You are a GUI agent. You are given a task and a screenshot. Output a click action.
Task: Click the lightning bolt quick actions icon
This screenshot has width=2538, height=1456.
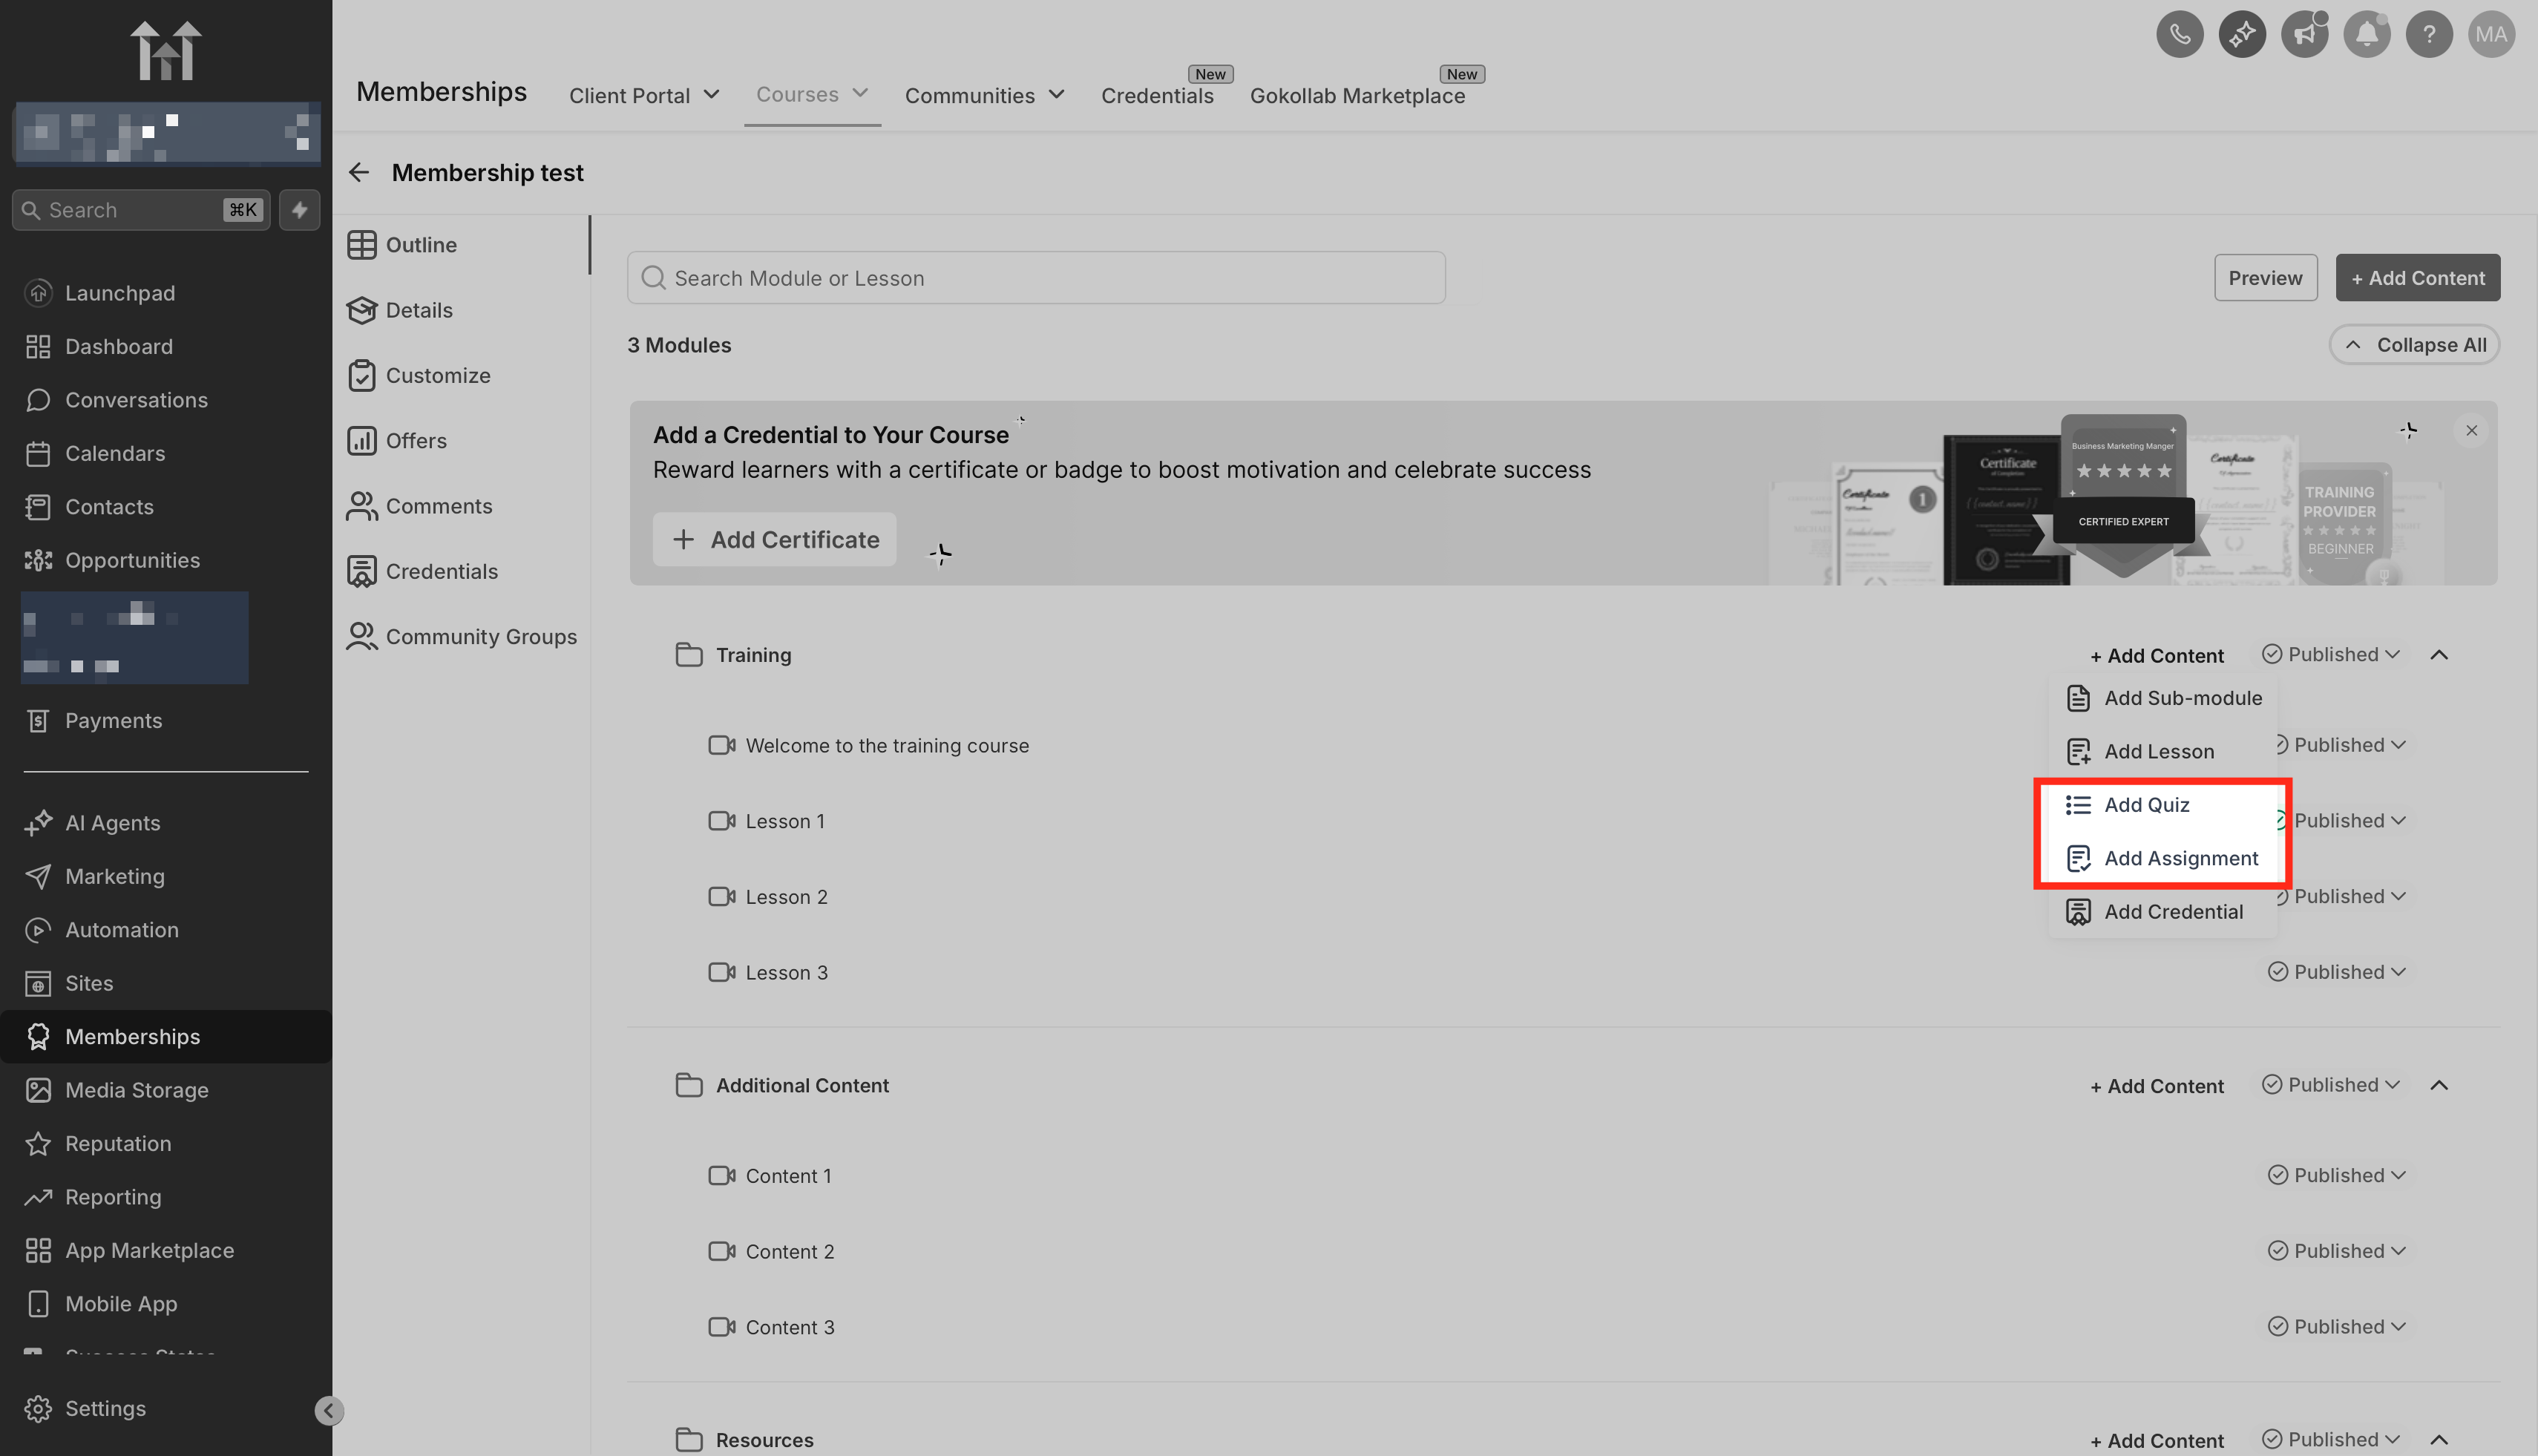point(299,210)
